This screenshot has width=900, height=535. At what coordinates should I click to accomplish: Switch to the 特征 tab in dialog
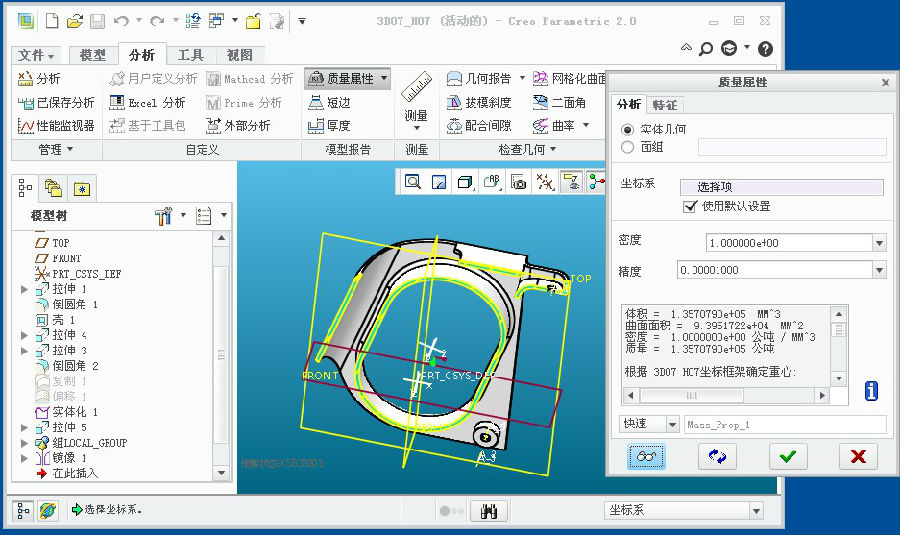[x=664, y=104]
